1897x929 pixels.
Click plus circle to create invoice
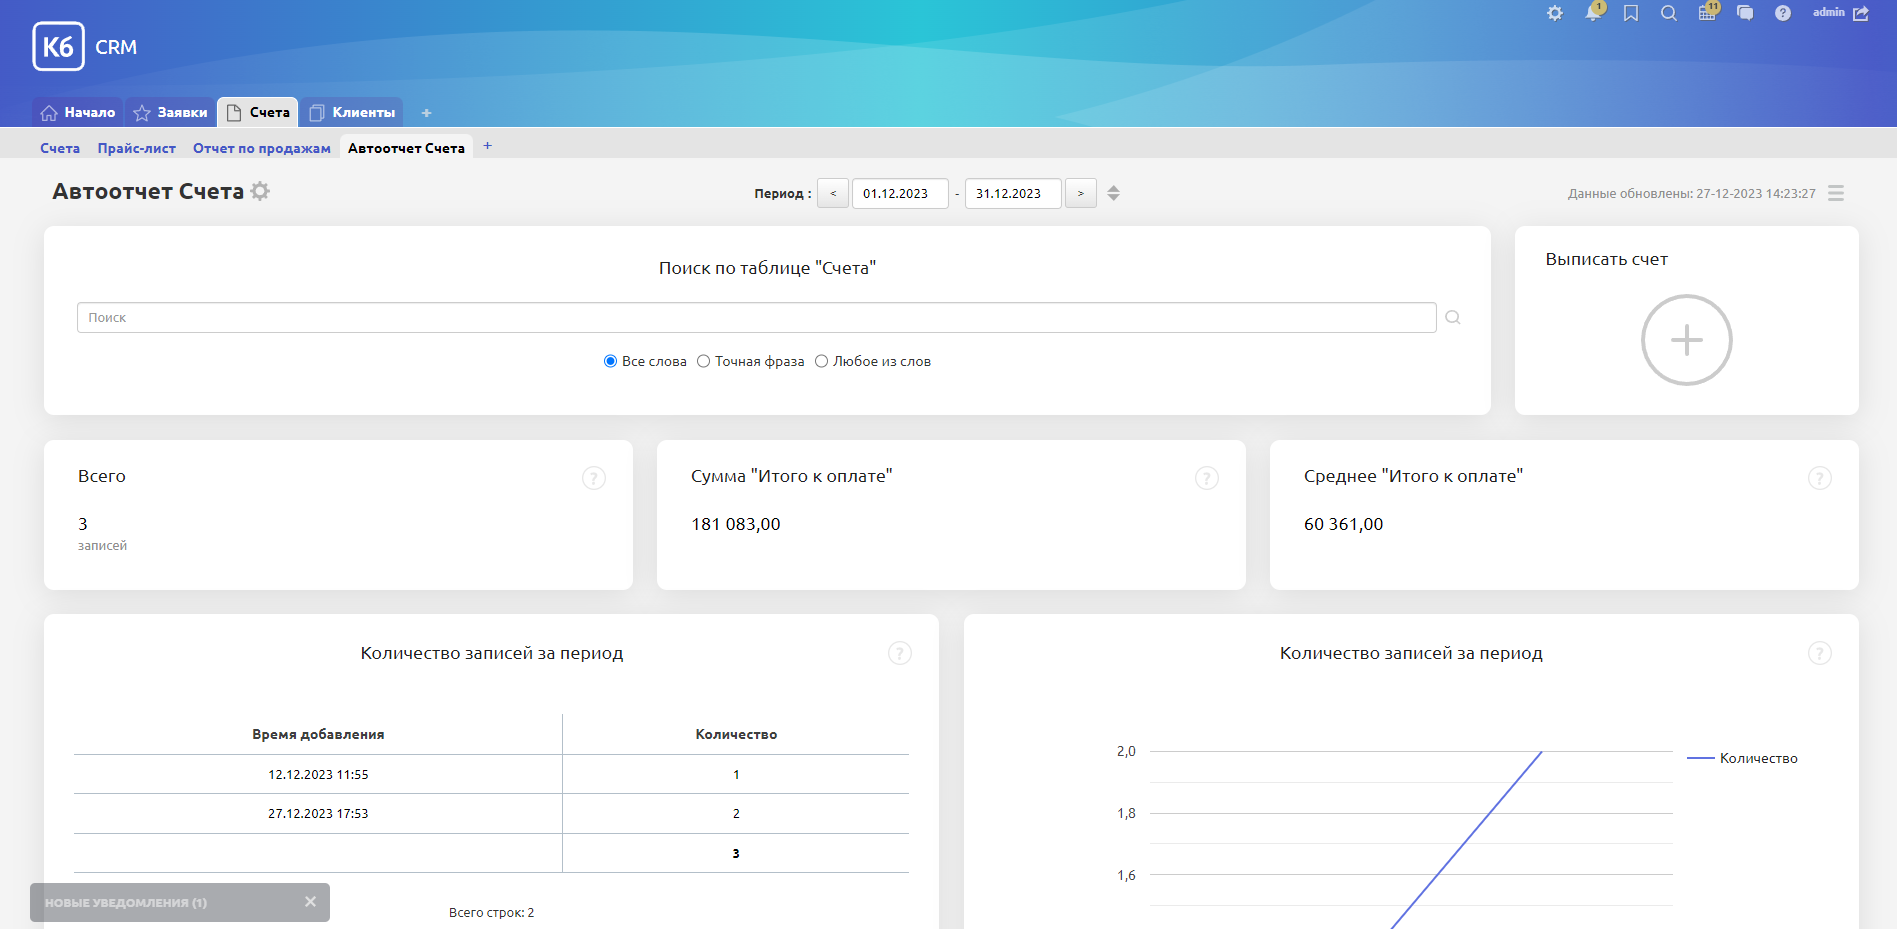click(1686, 340)
